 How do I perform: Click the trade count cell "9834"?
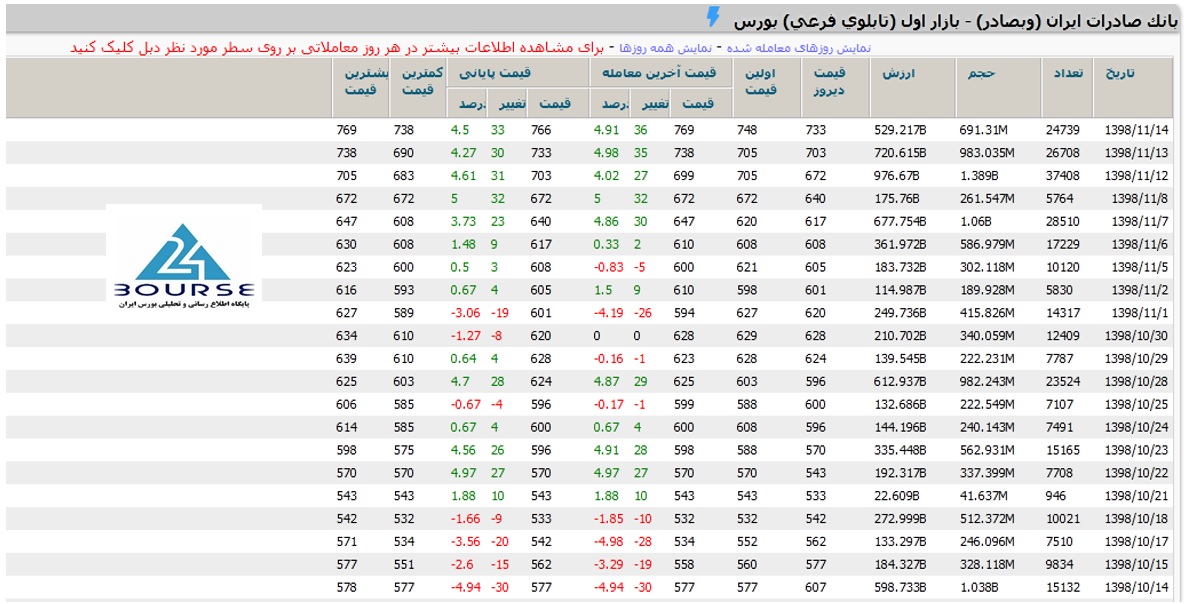point(1059,564)
